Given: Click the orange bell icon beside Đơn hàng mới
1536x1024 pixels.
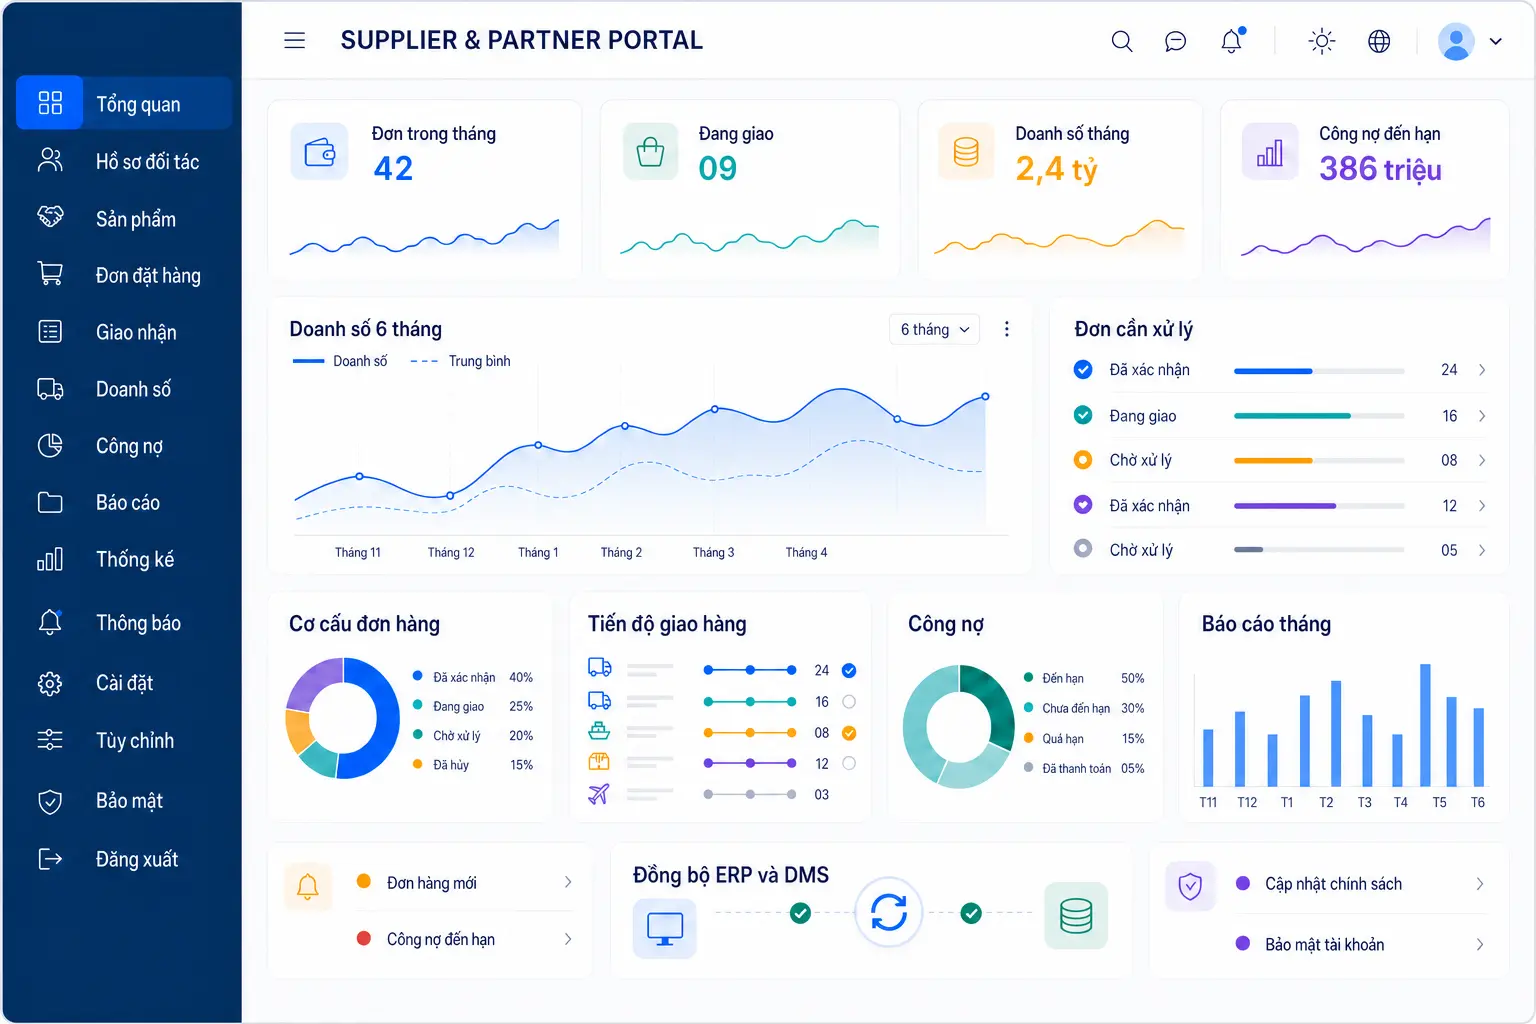Looking at the screenshot, I should pyautogui.click(x=308, y=886).
